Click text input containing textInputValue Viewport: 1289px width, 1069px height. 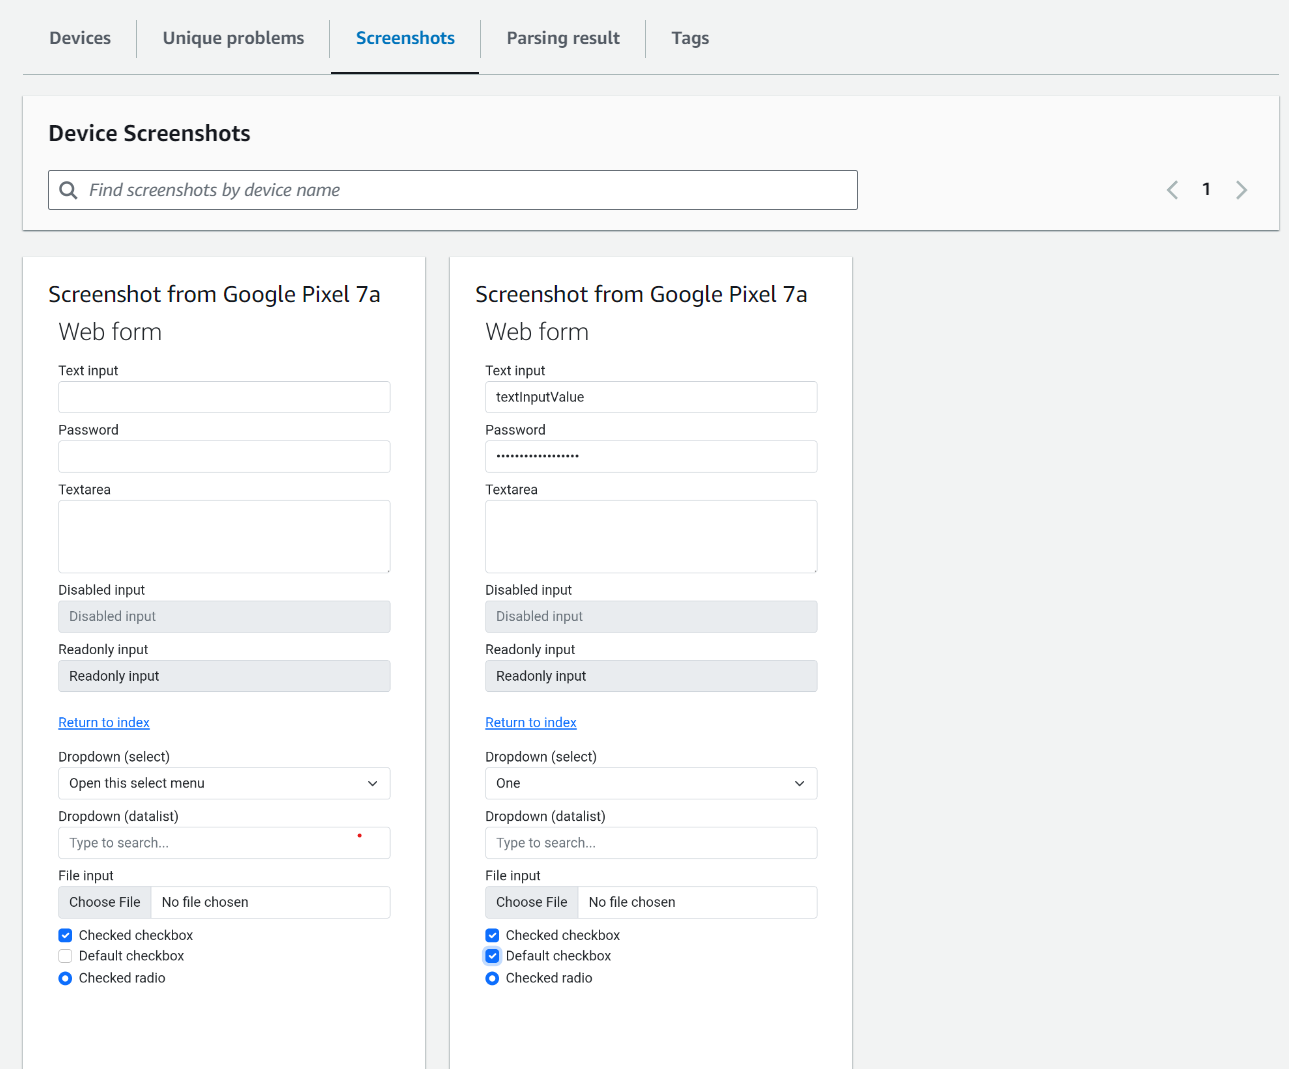point(651,397)
